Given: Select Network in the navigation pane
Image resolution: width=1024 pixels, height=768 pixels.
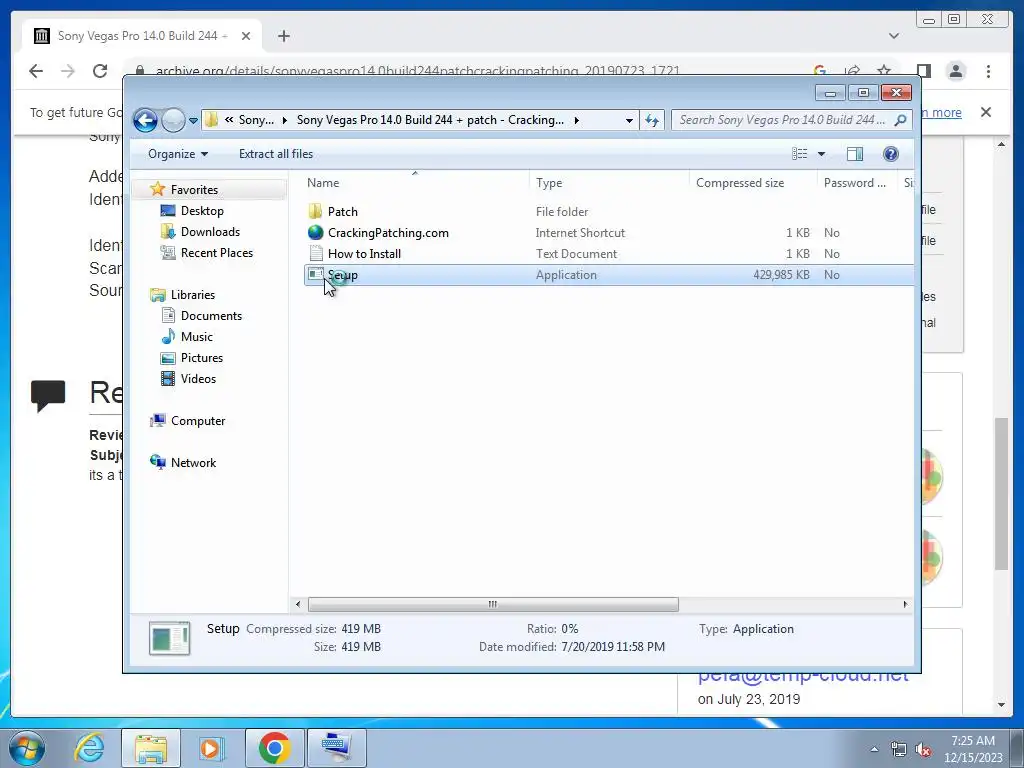Looking at the screenshot, I should (x=193, y=462).
